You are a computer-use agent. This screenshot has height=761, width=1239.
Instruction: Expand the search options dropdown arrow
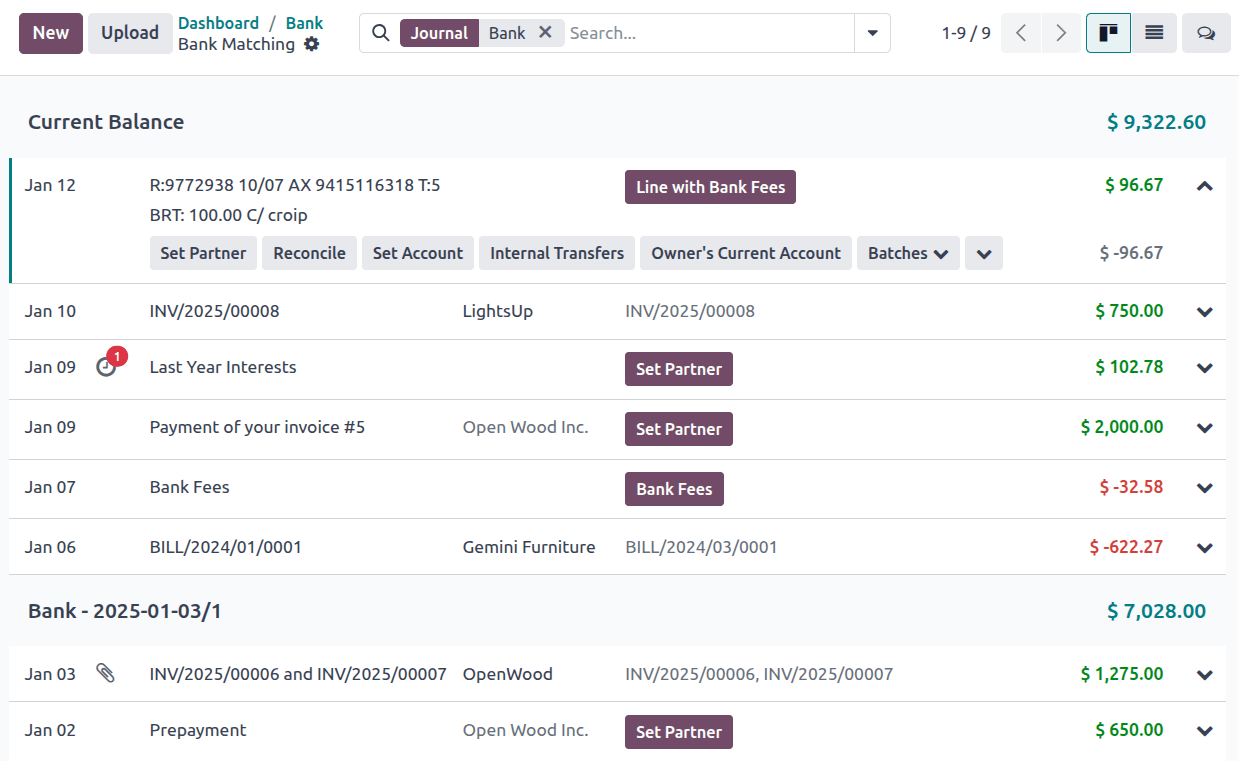point(871,33)
